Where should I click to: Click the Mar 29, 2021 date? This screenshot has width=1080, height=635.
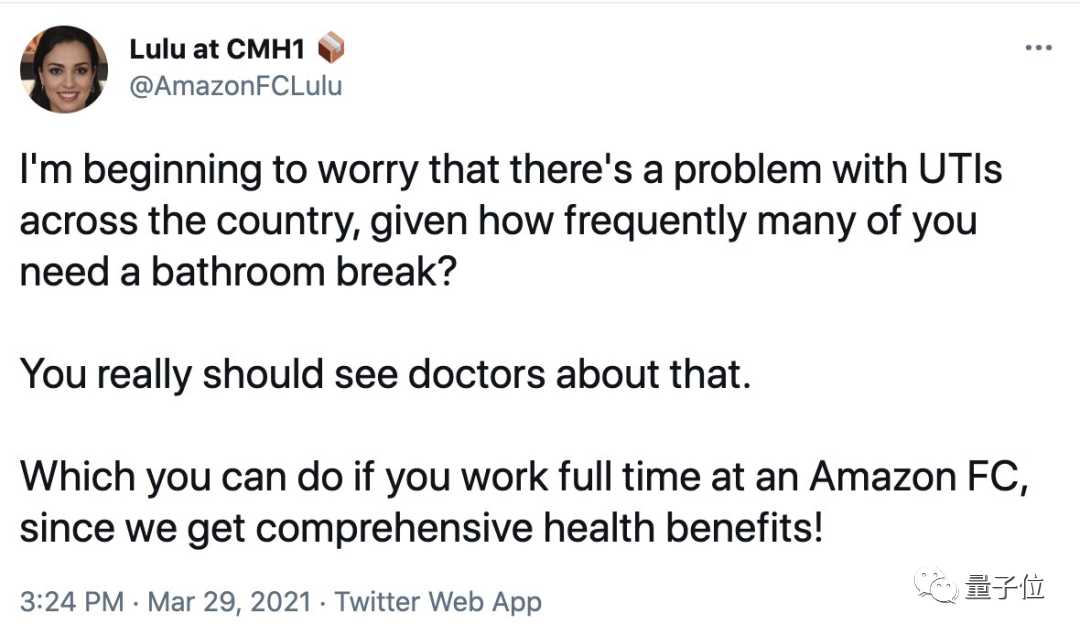[x=231, y=602]
